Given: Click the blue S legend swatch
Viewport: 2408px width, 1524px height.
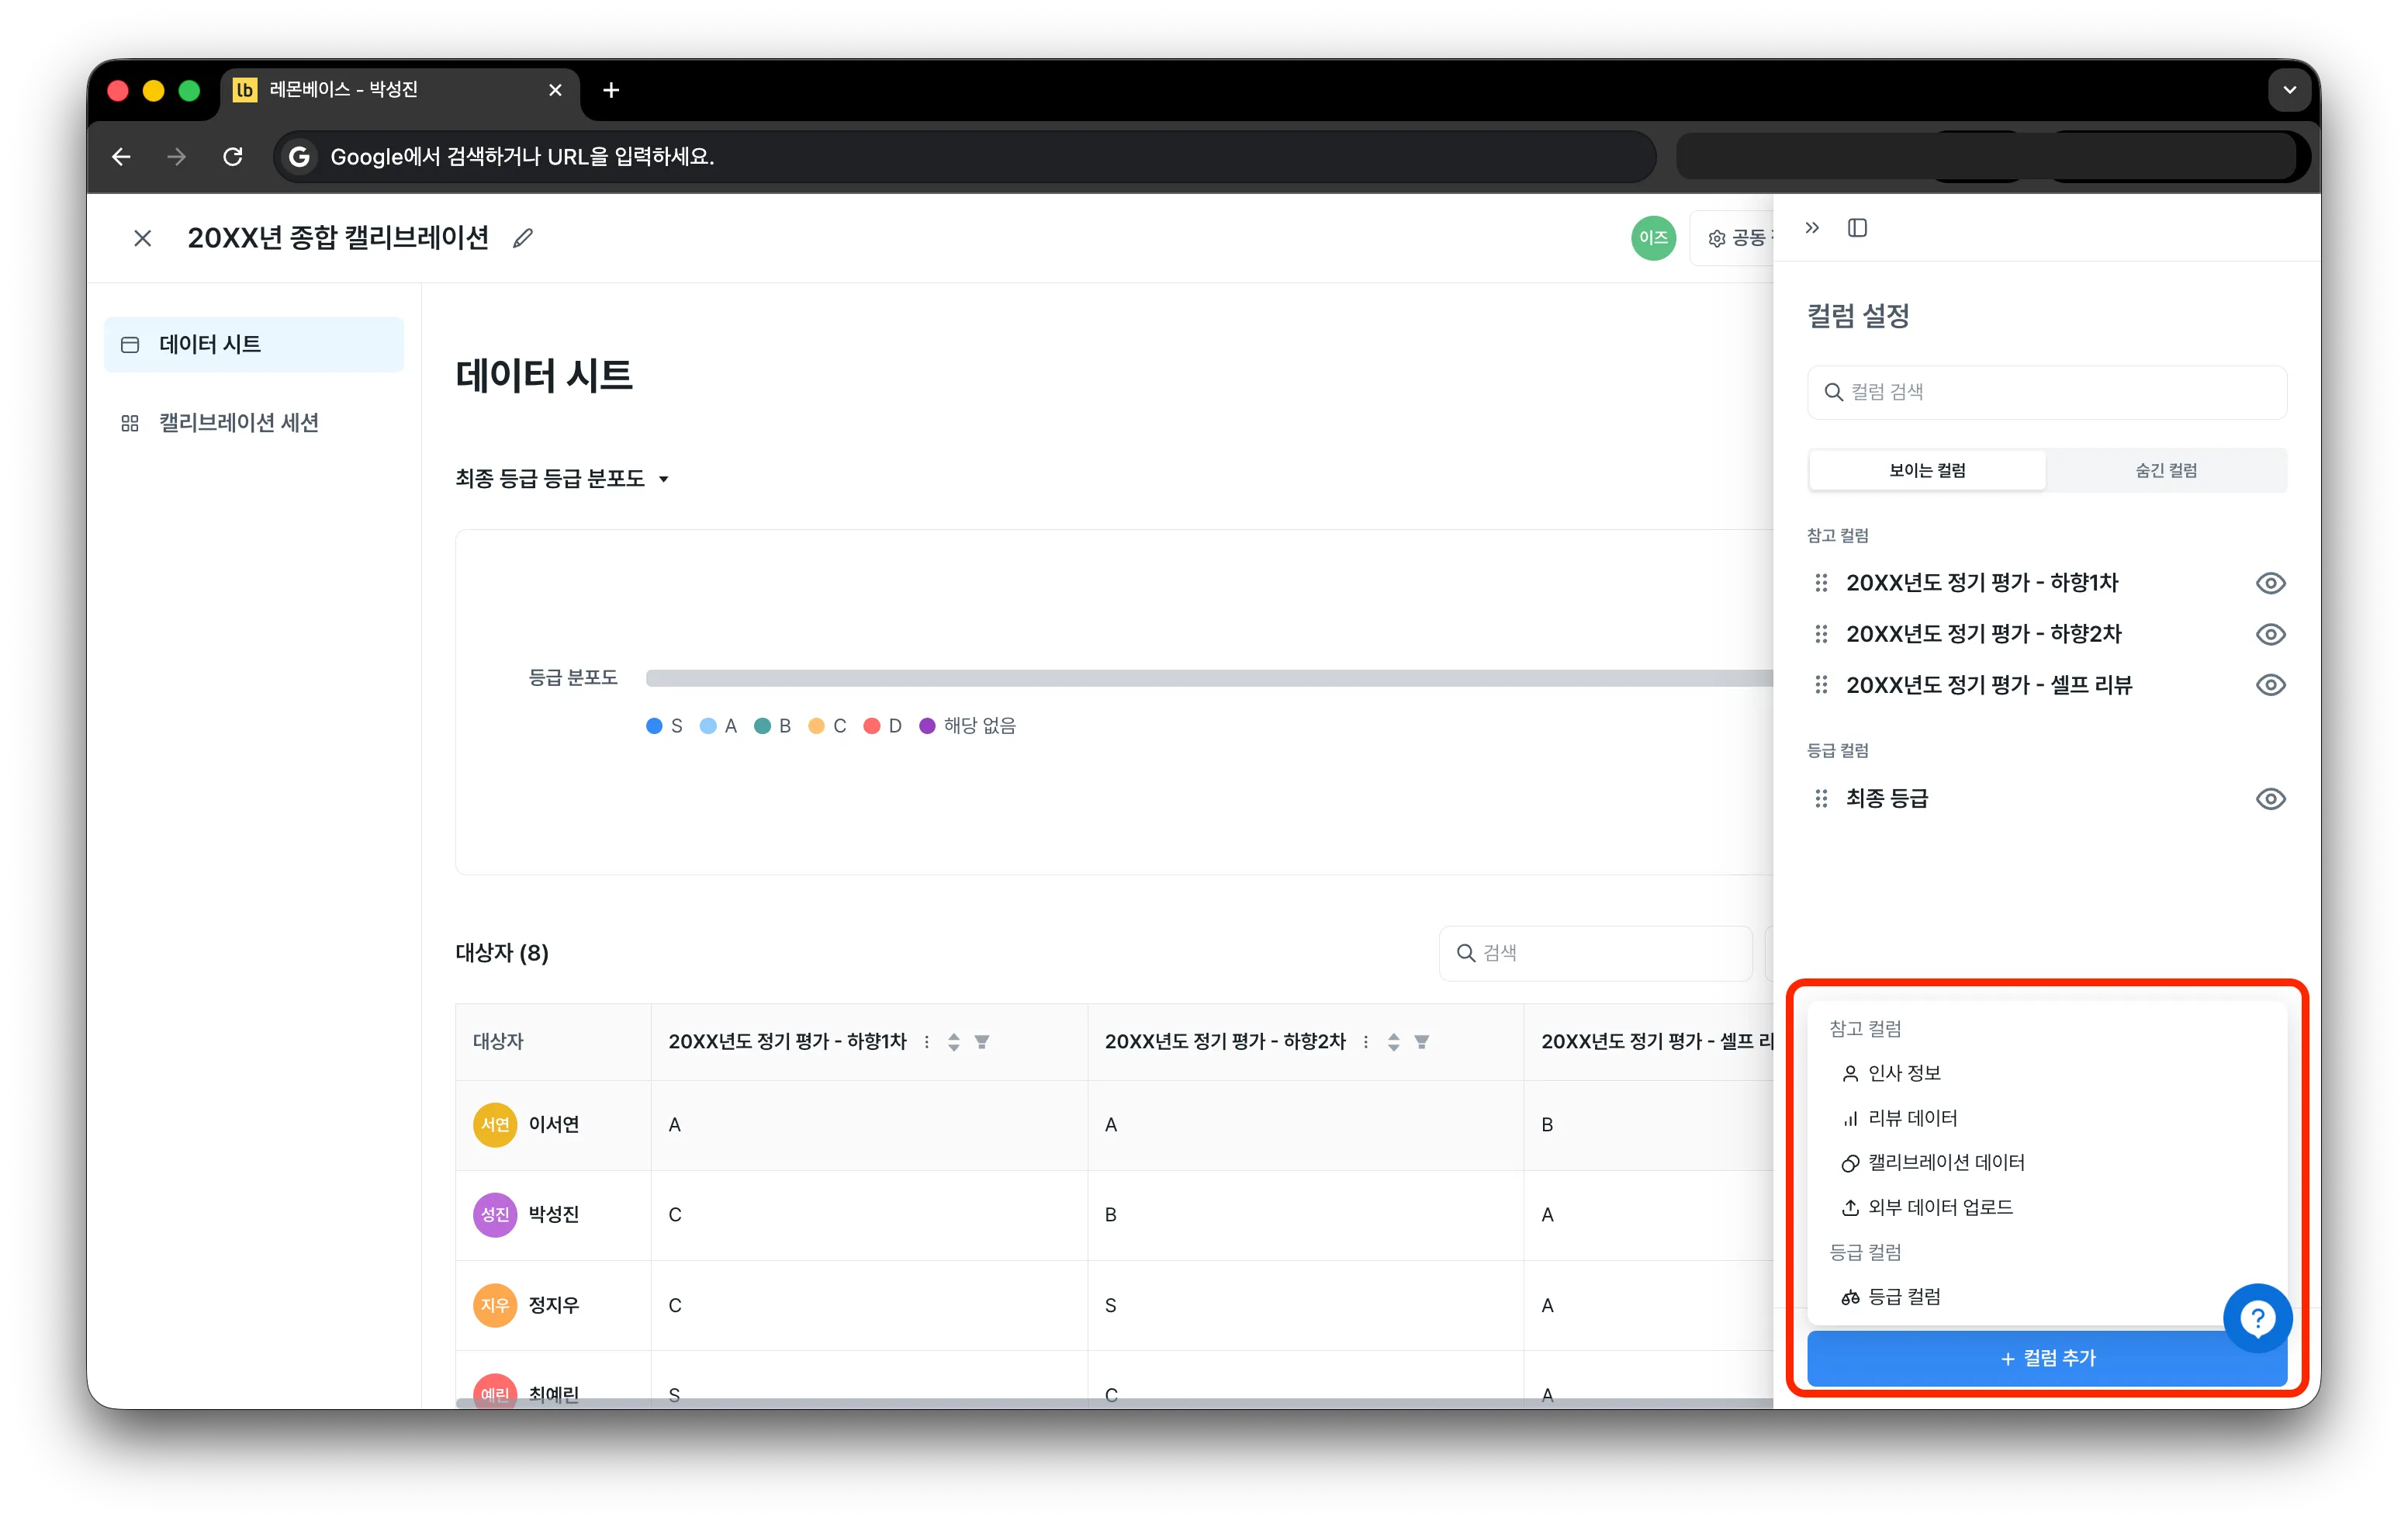Looking at the screenshot, I should [654, 726].
